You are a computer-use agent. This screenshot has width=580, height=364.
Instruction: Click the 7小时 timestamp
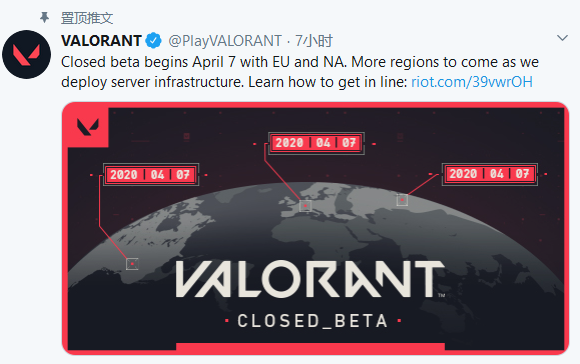point(314,41)
